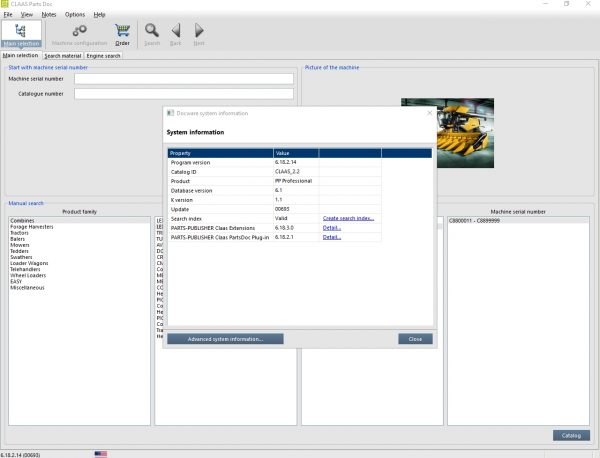The height and width of the screenshot is (458, 600).
Task: Open the File menu
Action: click(x=8, y=15)
